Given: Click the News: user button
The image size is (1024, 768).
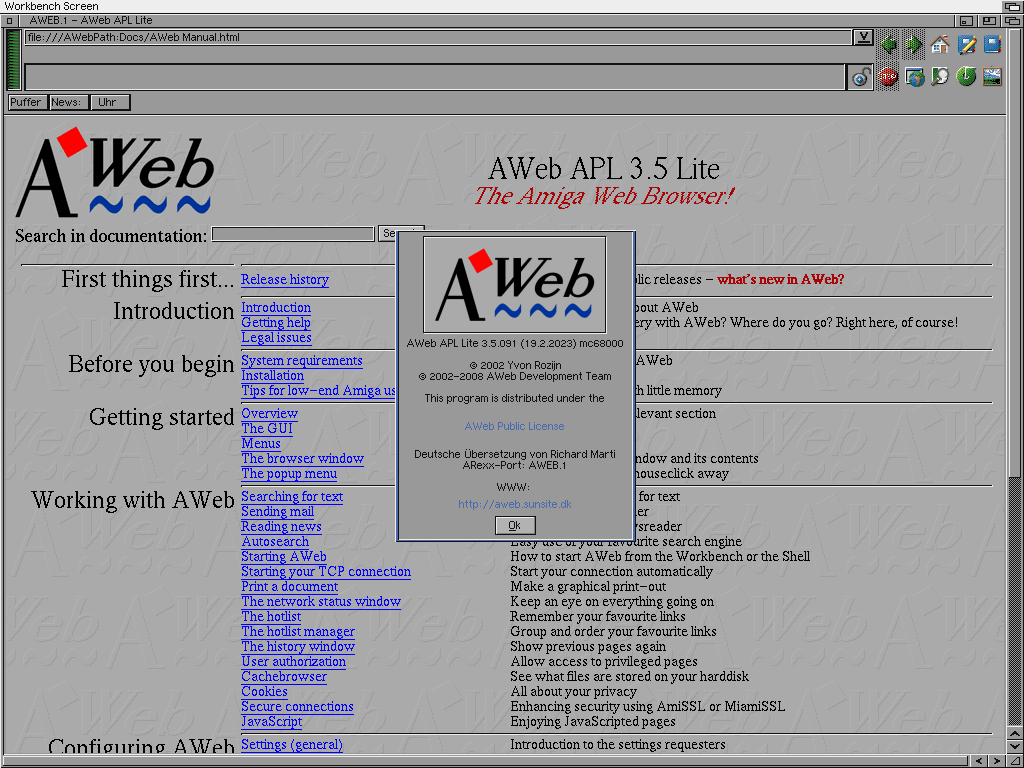Looking at the screenshot, I should [x=68, y=103].
